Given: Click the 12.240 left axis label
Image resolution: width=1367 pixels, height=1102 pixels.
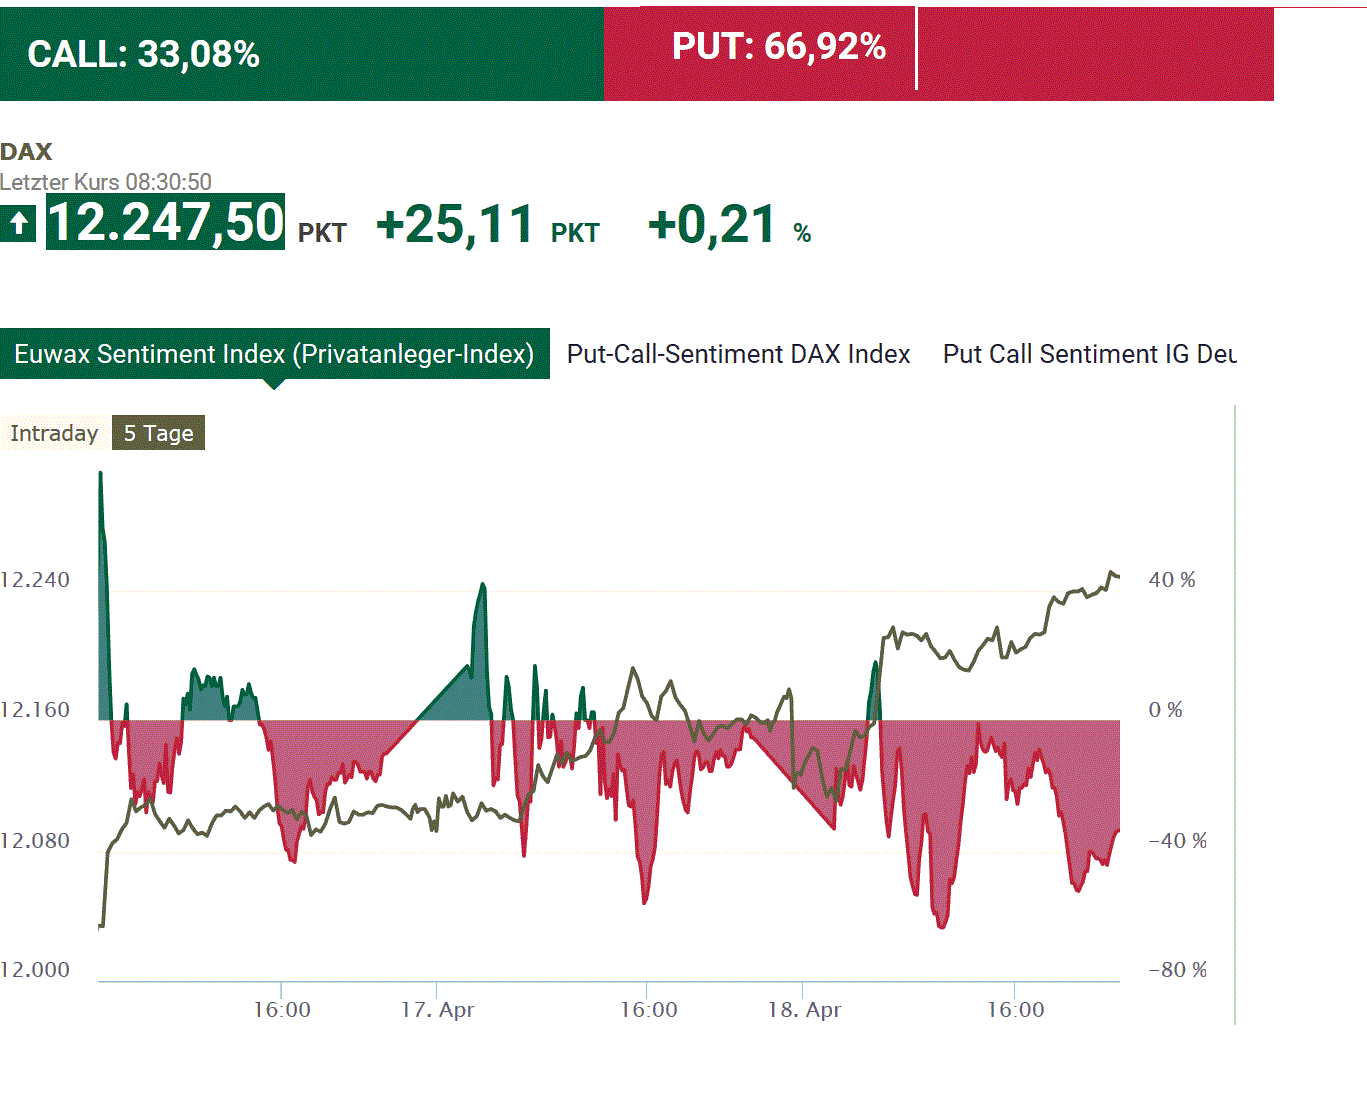Looking at the screenshot, I should point(36,580).
